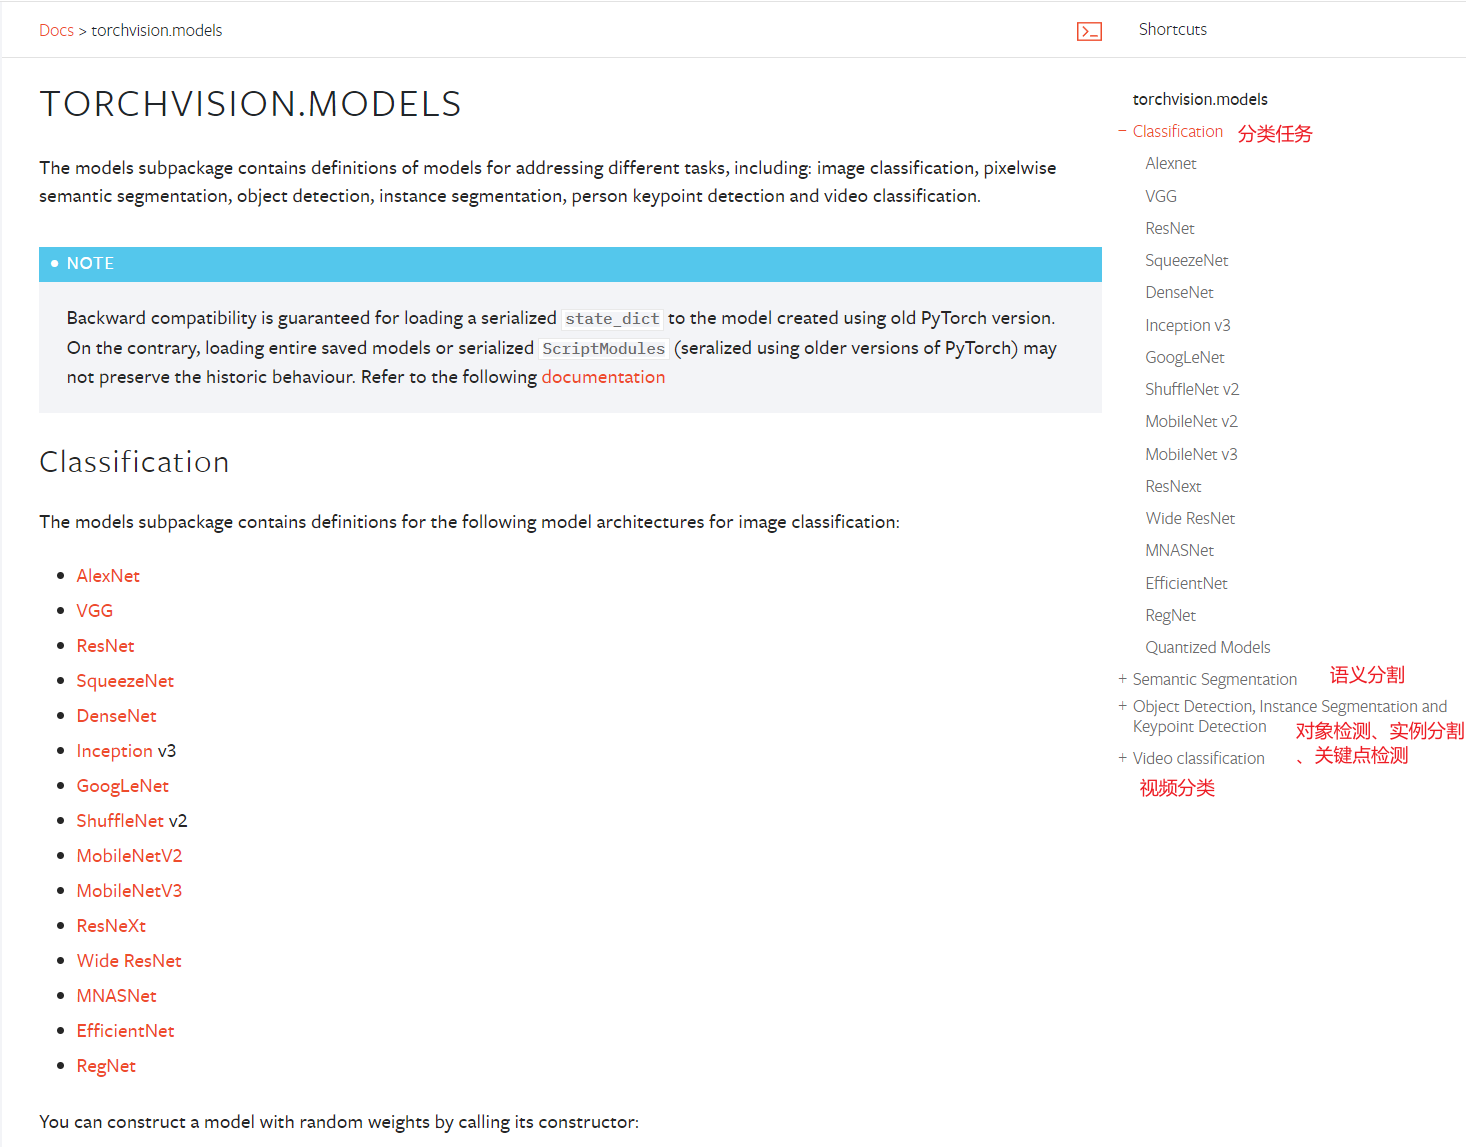This screenshot has width=1466, height=1147.
Task: Click the Classification section heading
Action: point(134,462)
